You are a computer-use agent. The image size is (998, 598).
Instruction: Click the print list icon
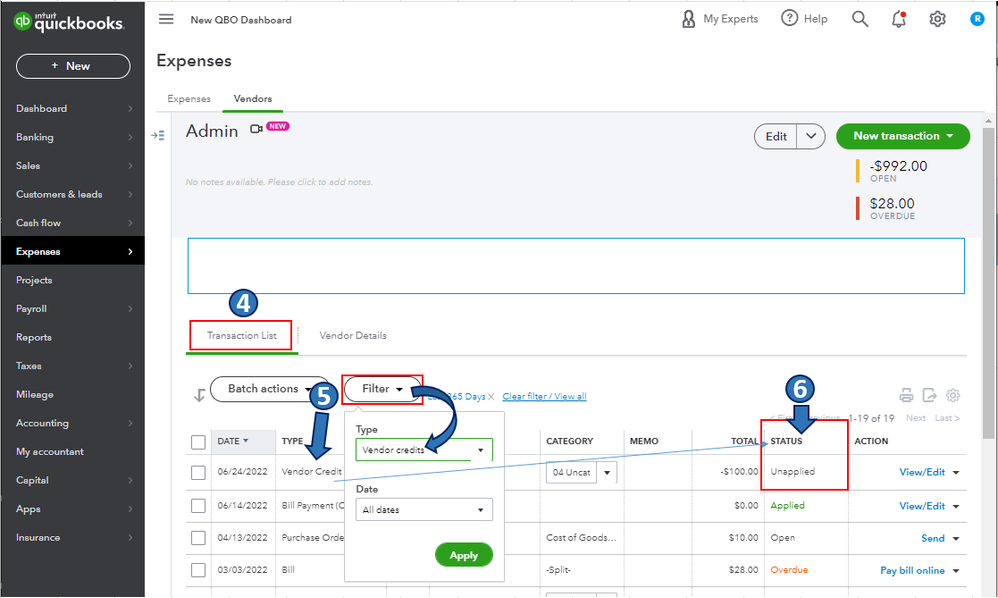click(906, 395)
